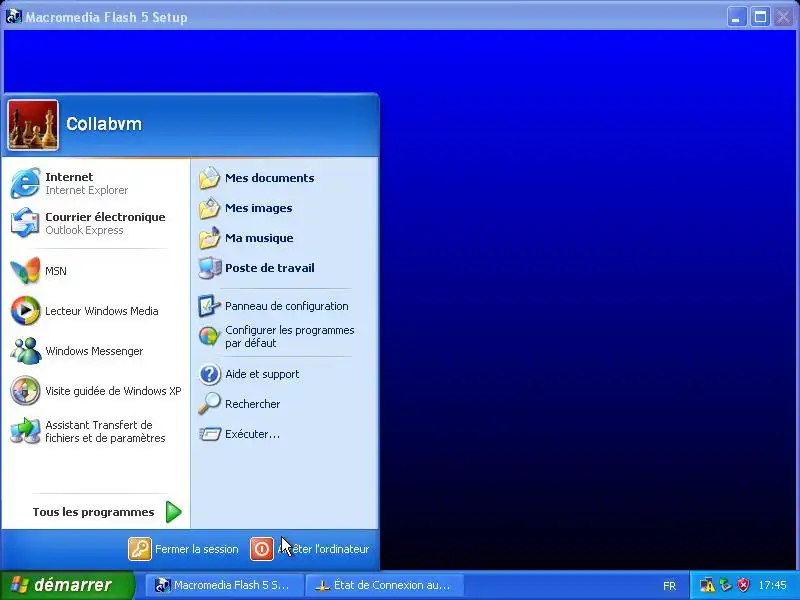Viewport: 800px width, 600px height.
Task: Click the Macromedia Flash 5 Setup title icon
Action: 14,17
